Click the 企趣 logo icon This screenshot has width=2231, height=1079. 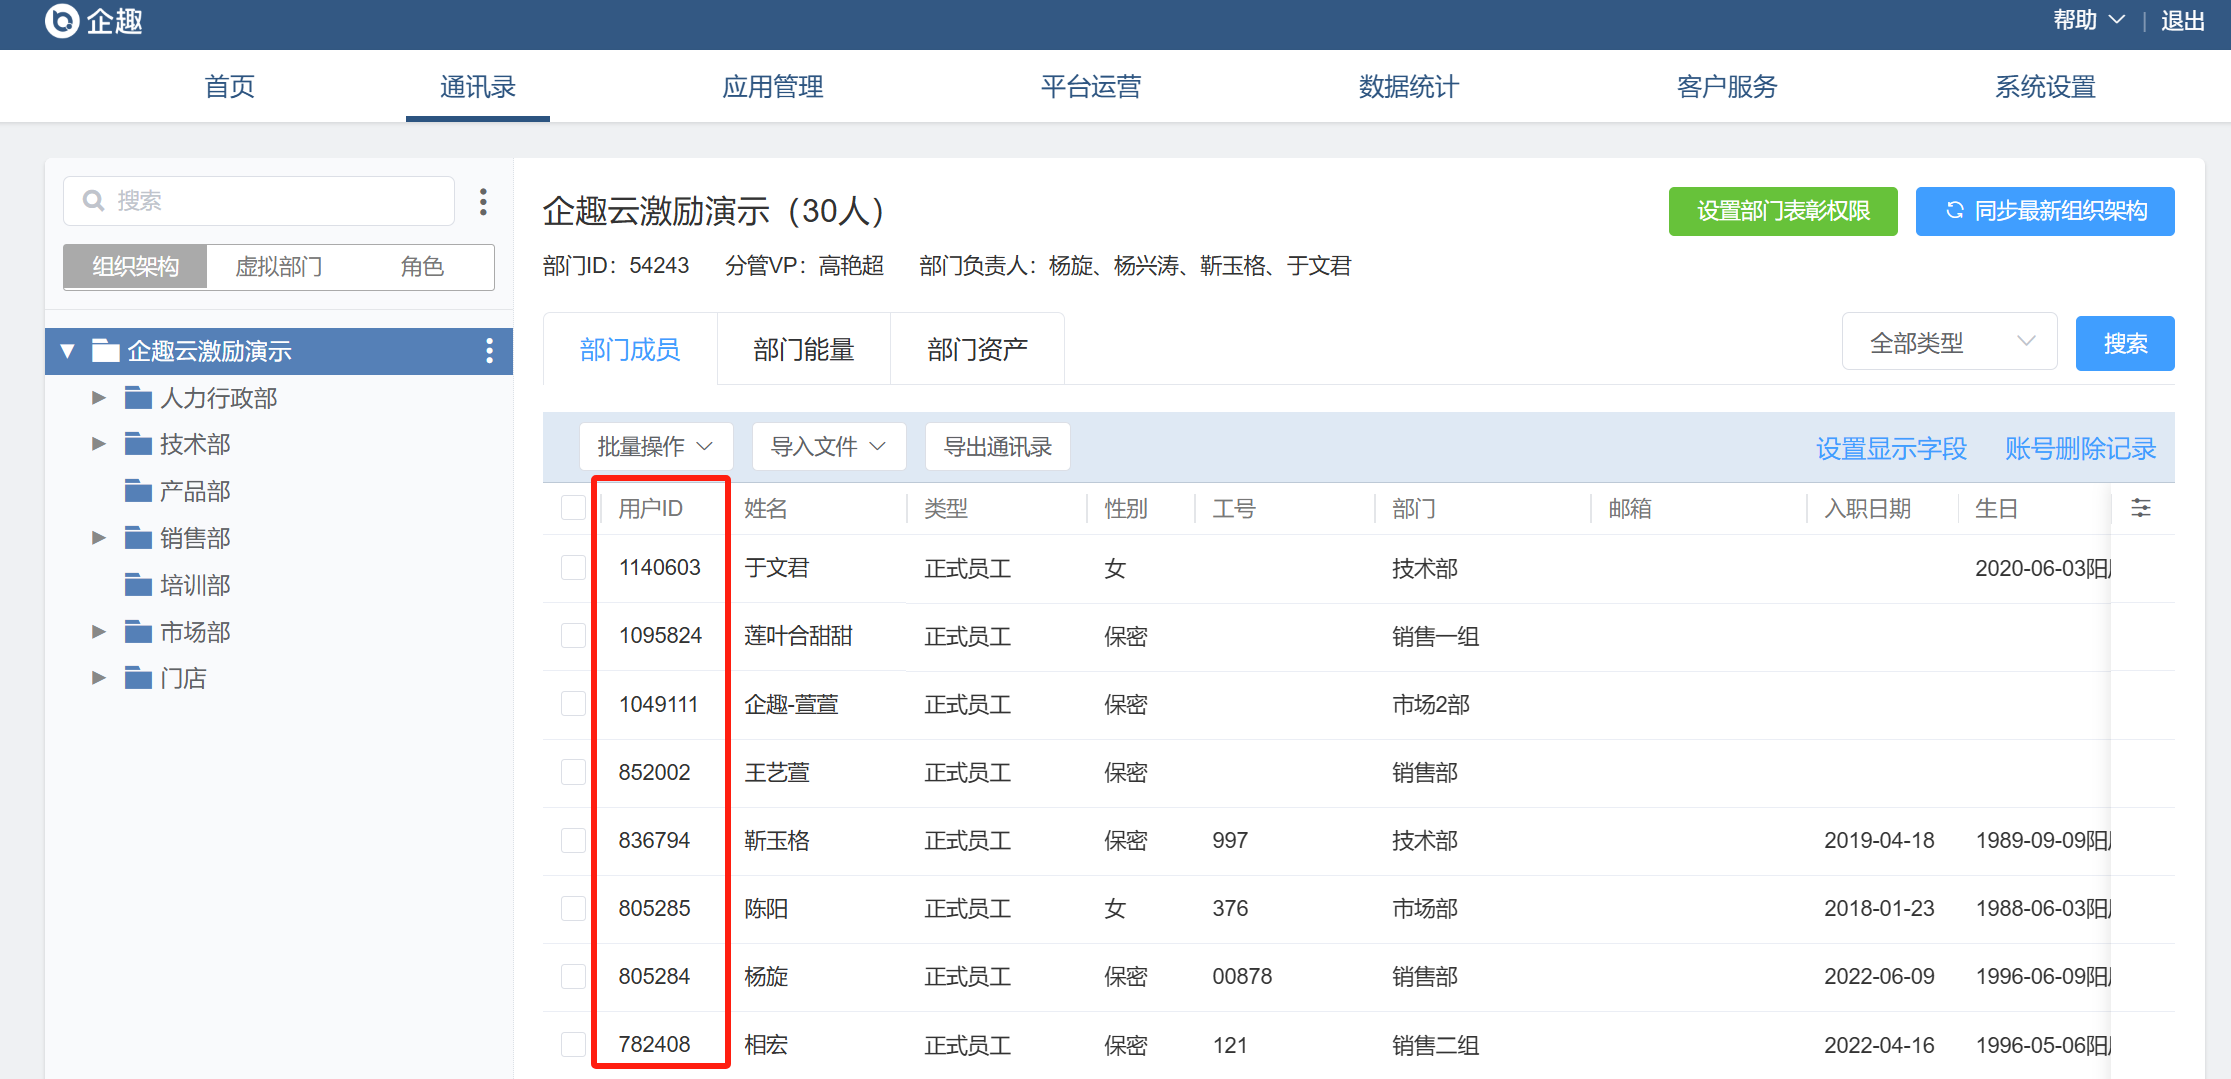coord(62,20)
